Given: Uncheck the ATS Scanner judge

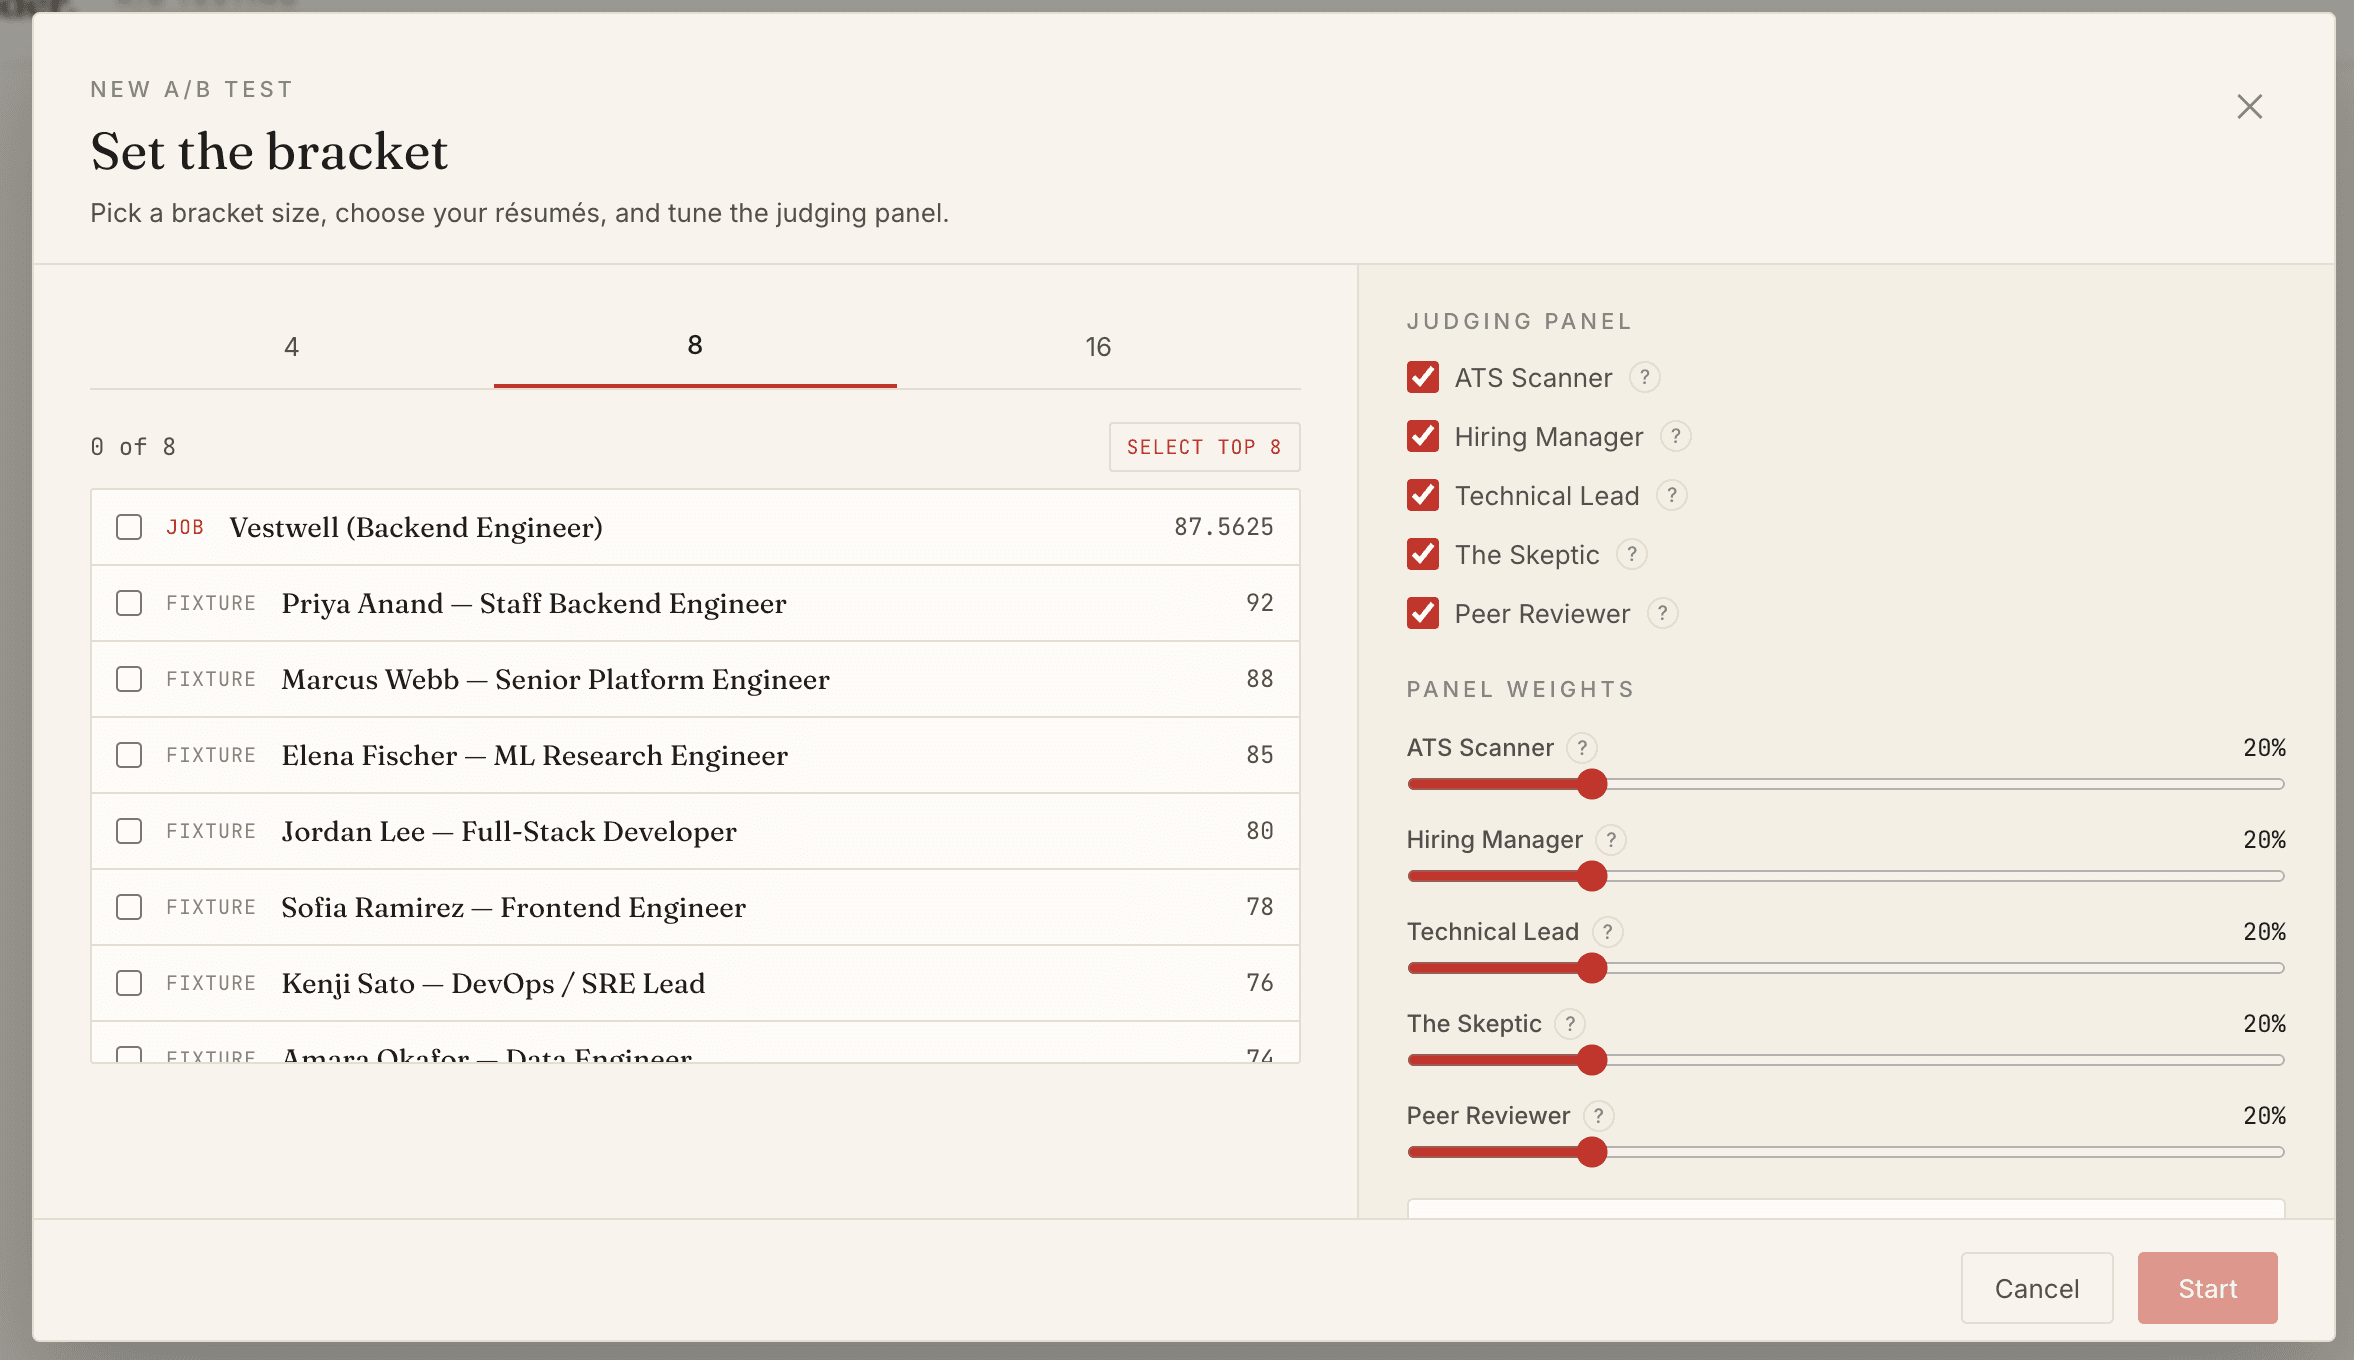Looking at the screenshot, I should click(x=1423, y=378).
